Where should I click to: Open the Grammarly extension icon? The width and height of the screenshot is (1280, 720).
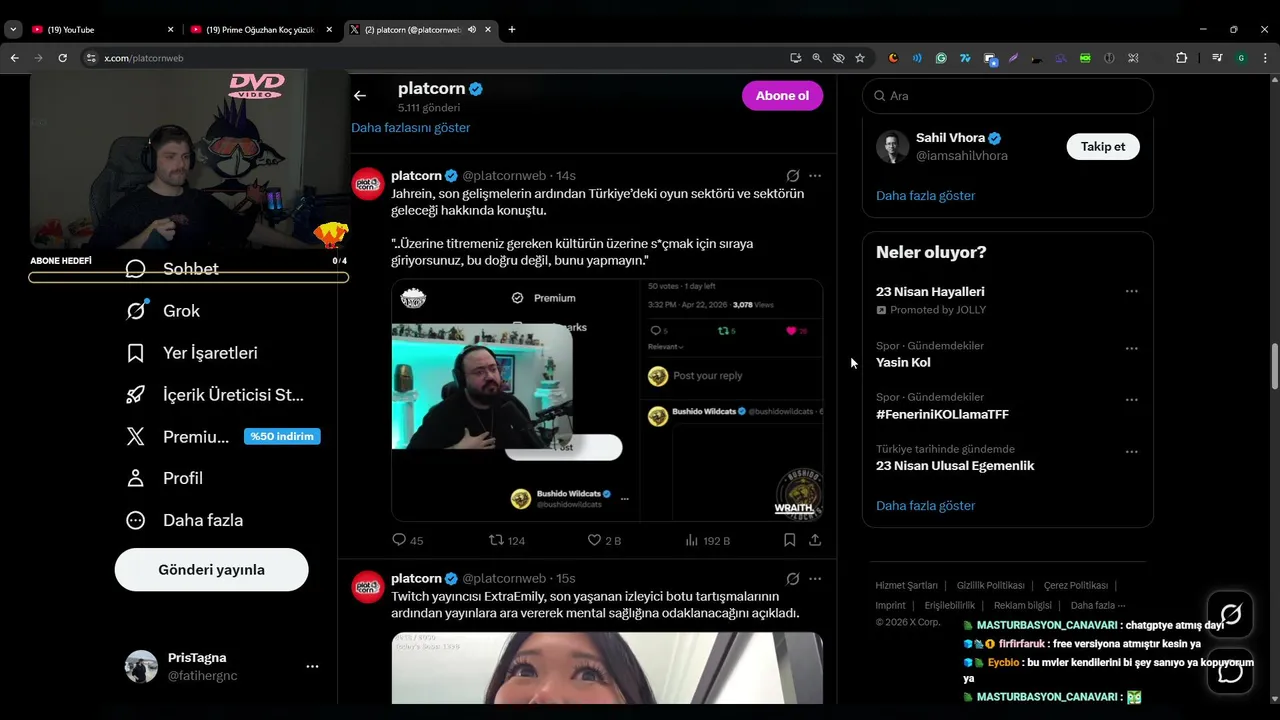click(941, 58)
